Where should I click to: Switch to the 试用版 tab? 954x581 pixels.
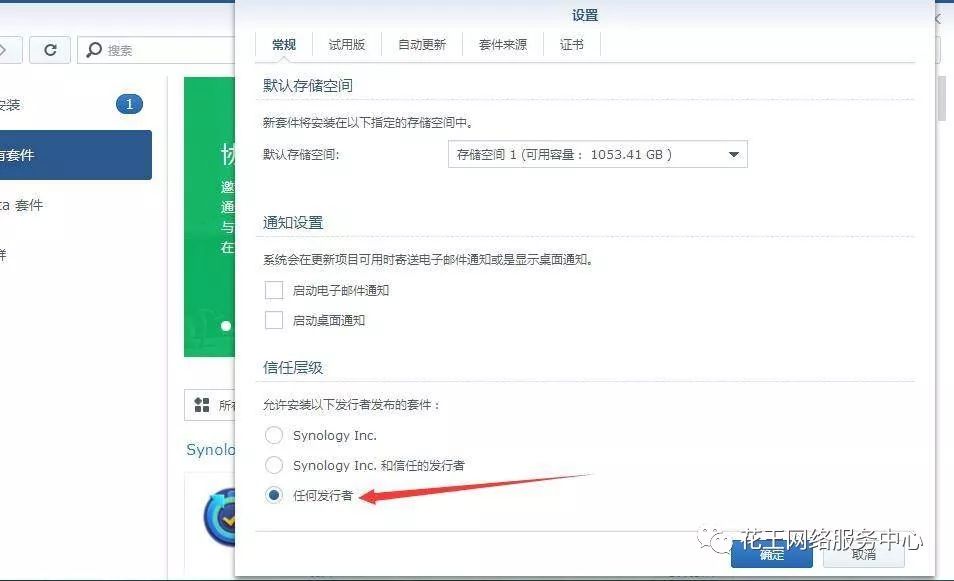(346, 44)
